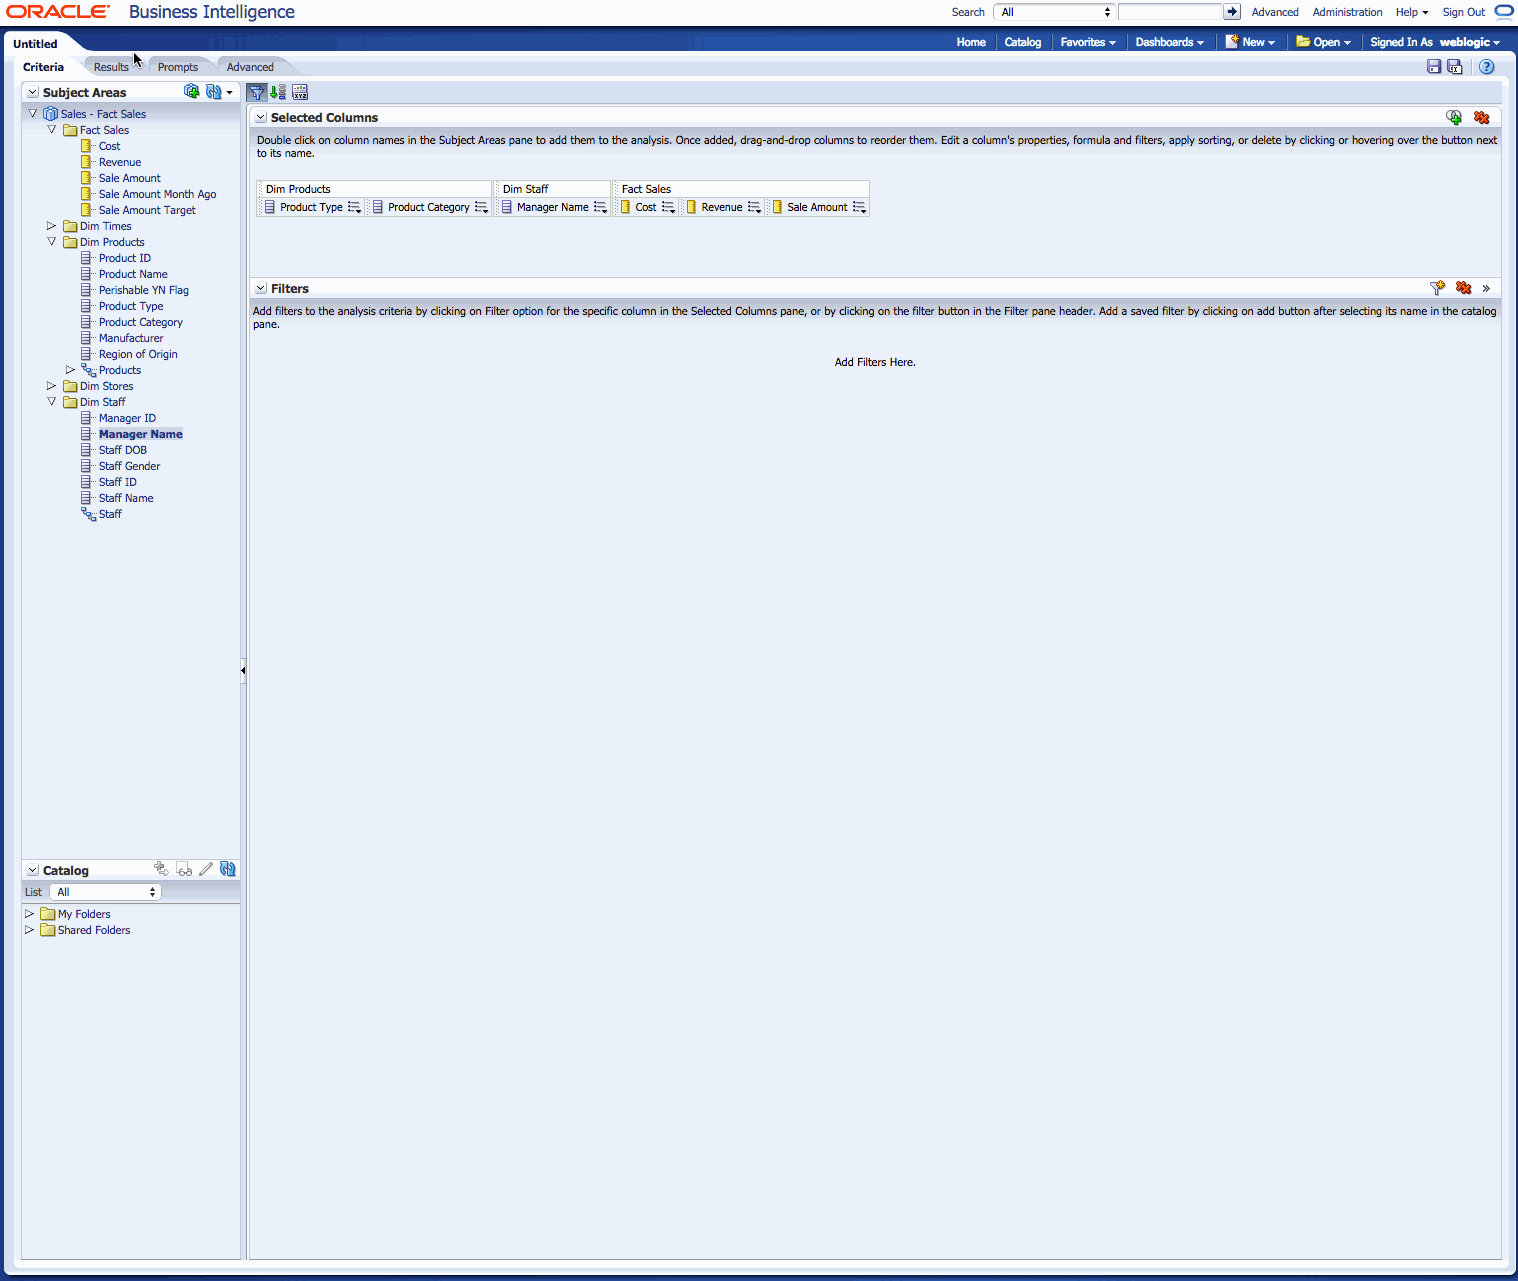Image resolution: width=1518 pixels, height=1281 pixels.
Task: Open the New menu
Action: 1251,42
